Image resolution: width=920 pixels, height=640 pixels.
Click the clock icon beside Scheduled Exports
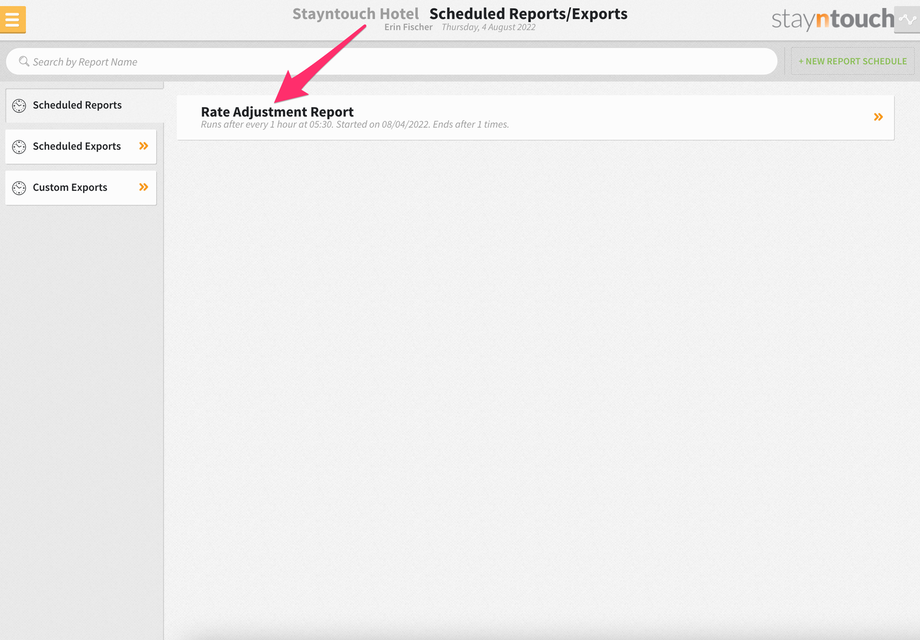[19, 147]
